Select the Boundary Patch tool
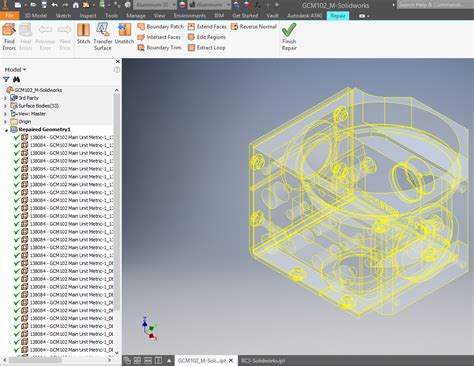474x366 pixels. [x=160, y=26]
